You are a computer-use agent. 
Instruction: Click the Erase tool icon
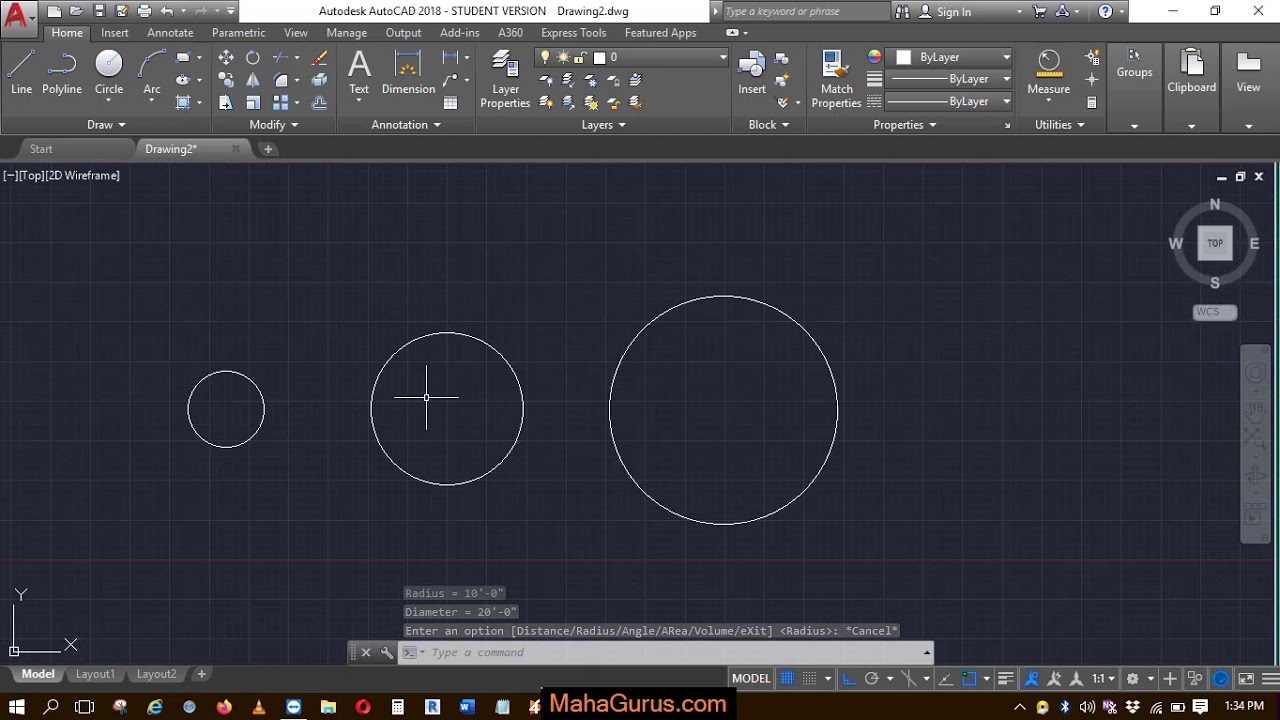[320, 58]
